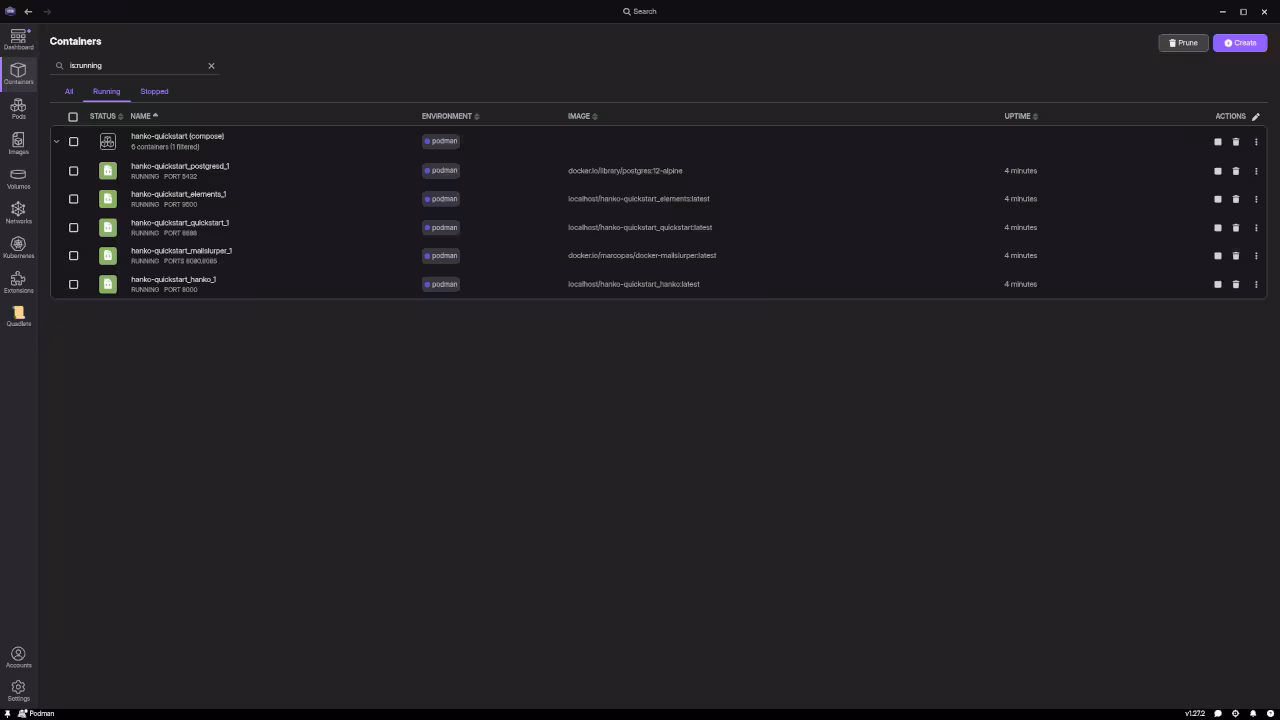Check the hanko-quickstart_hanko_1 checkbox
Viewport: 1280px width, 720px height.
pos(73,284)
